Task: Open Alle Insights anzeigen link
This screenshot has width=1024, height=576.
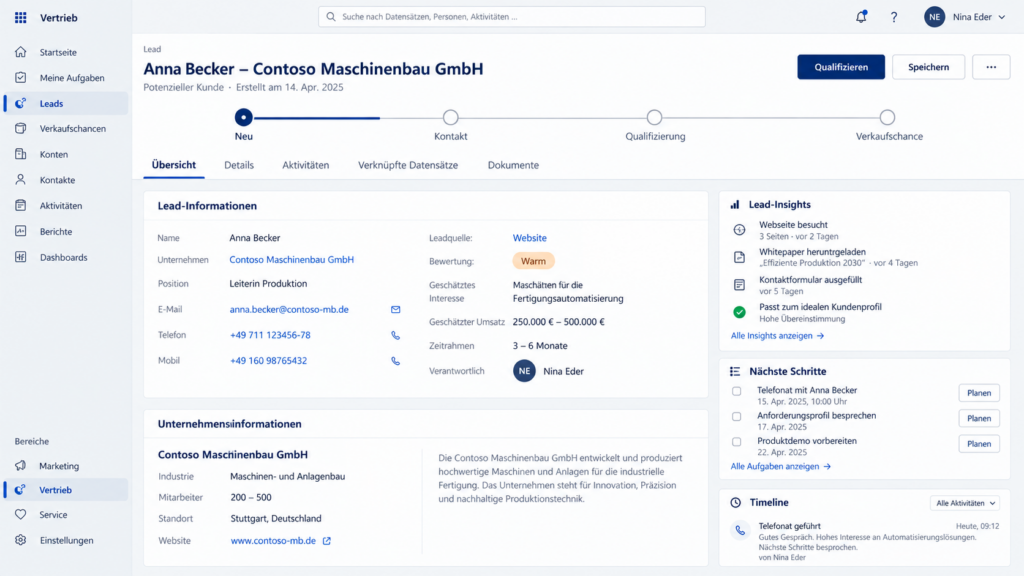Action: [x=777, y=336]
